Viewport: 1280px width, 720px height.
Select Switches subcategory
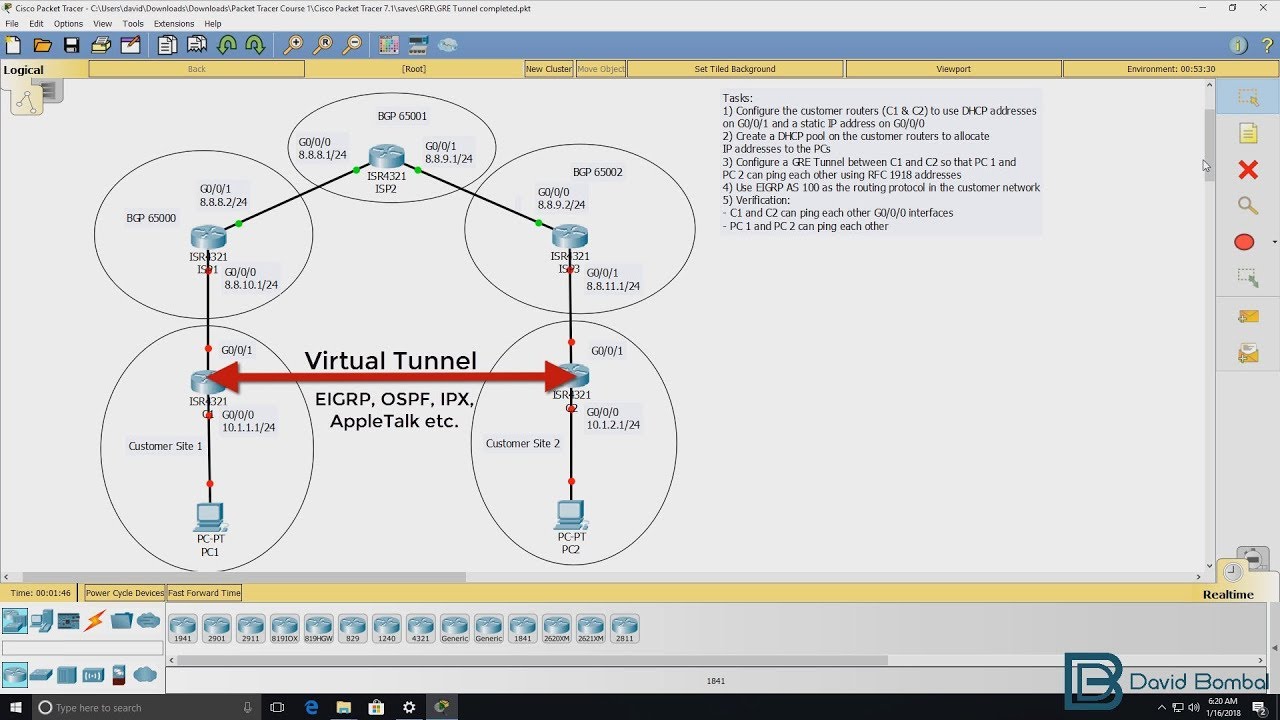[x=41, y=675]
